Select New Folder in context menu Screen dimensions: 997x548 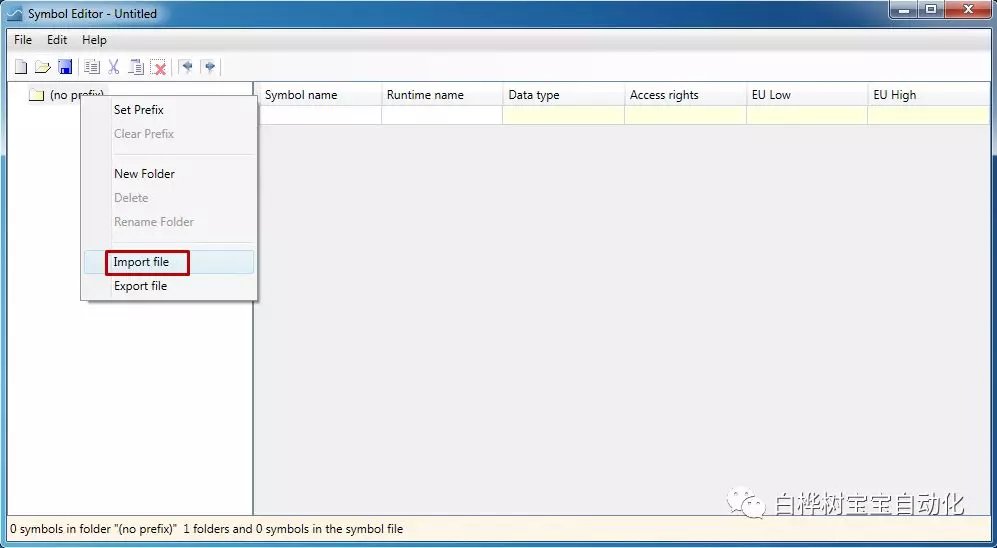144,174
